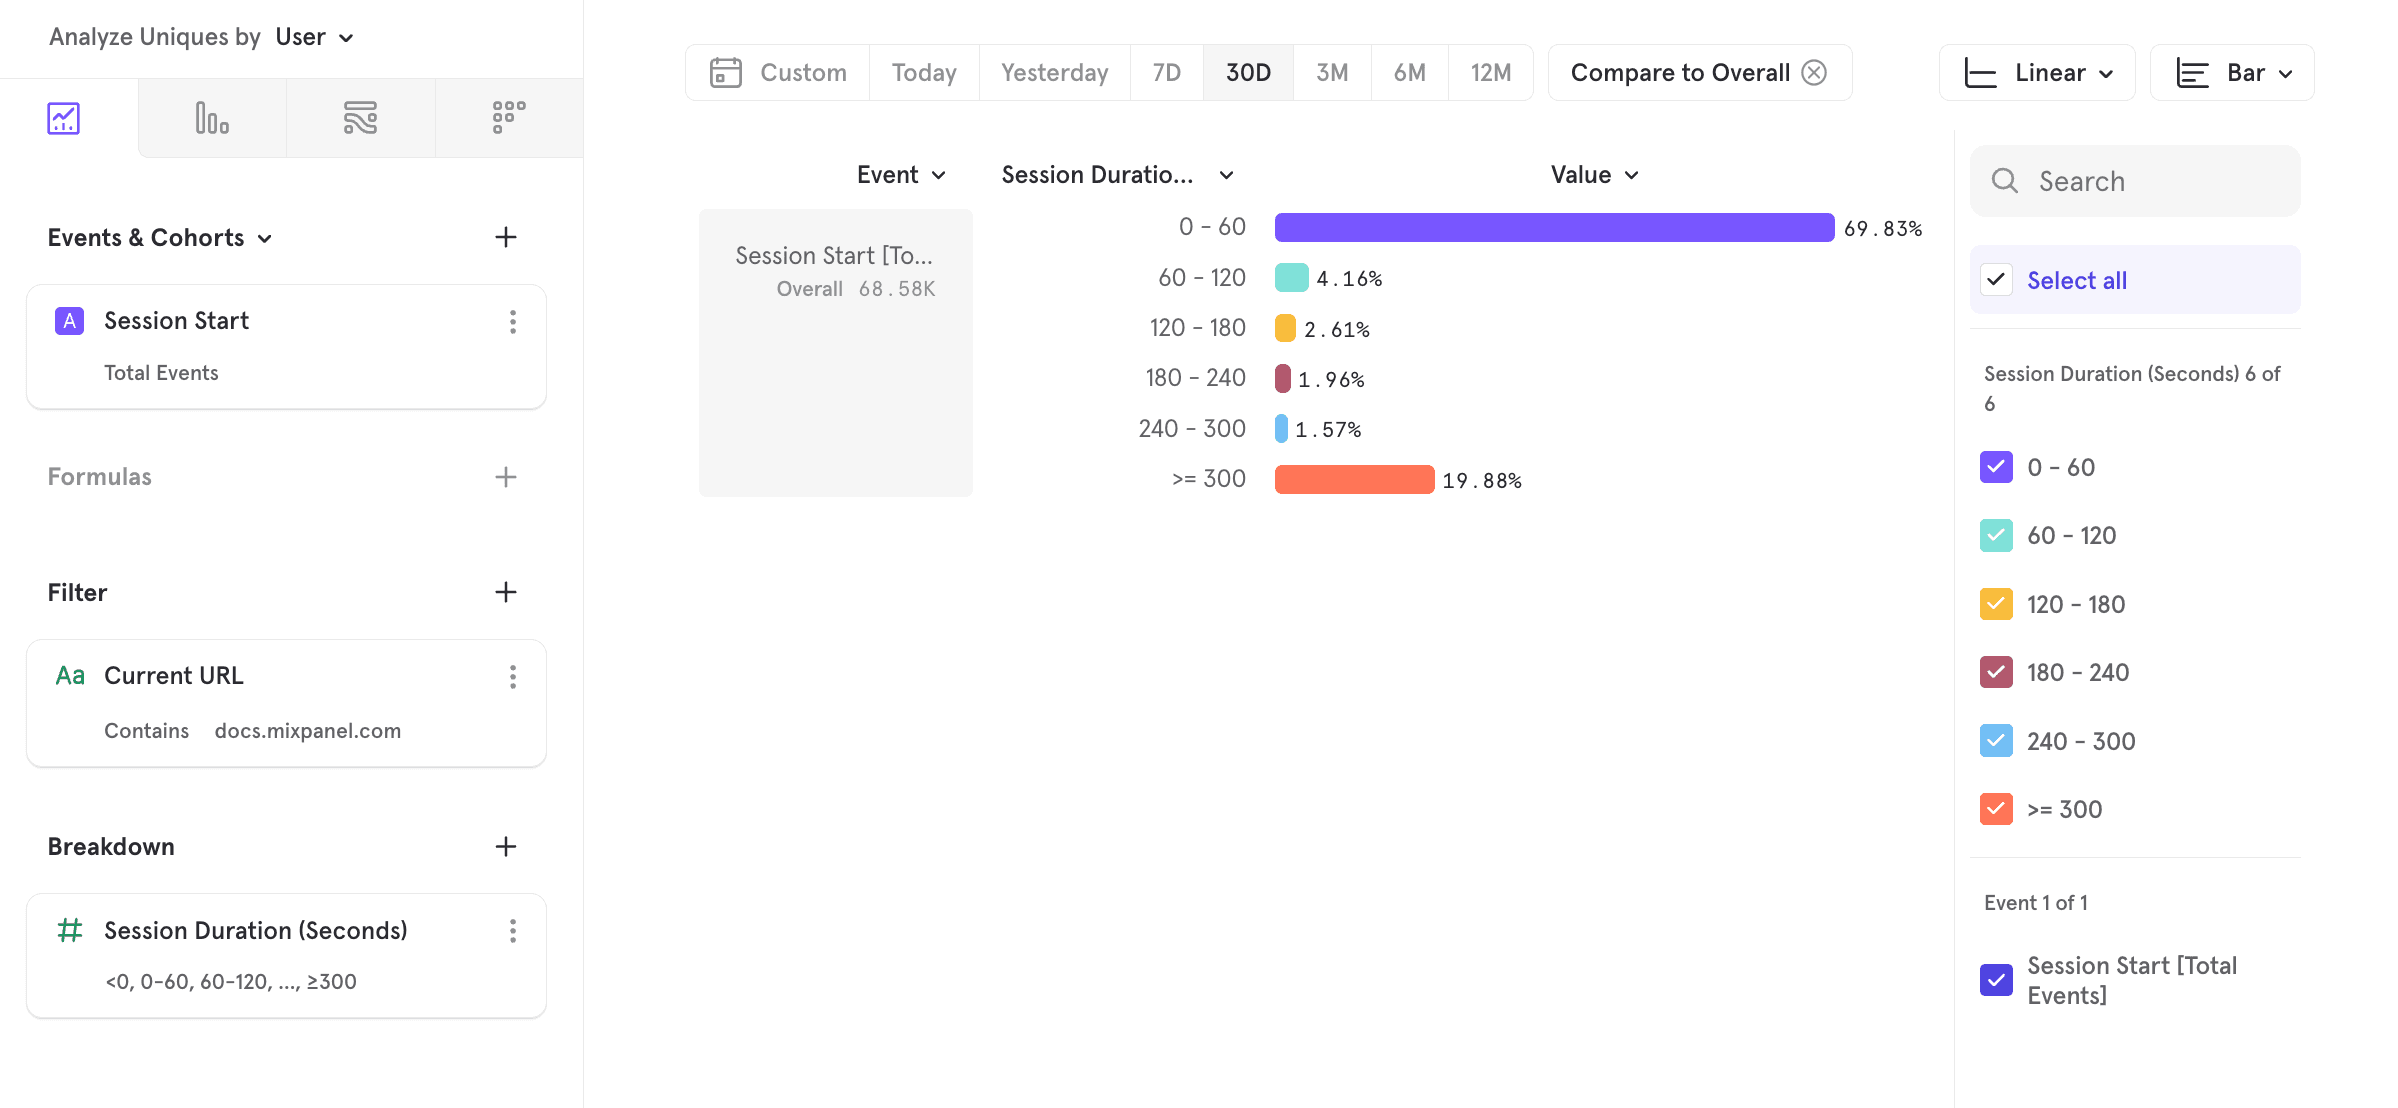
Task: Open the Session Start options menu
Action: click(x=513, y=322)
